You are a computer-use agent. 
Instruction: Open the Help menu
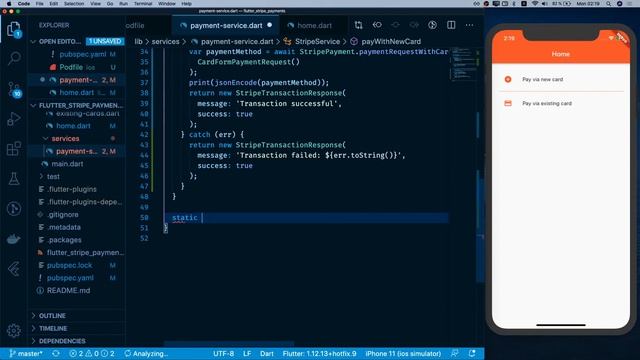click(x=187, y=4)
